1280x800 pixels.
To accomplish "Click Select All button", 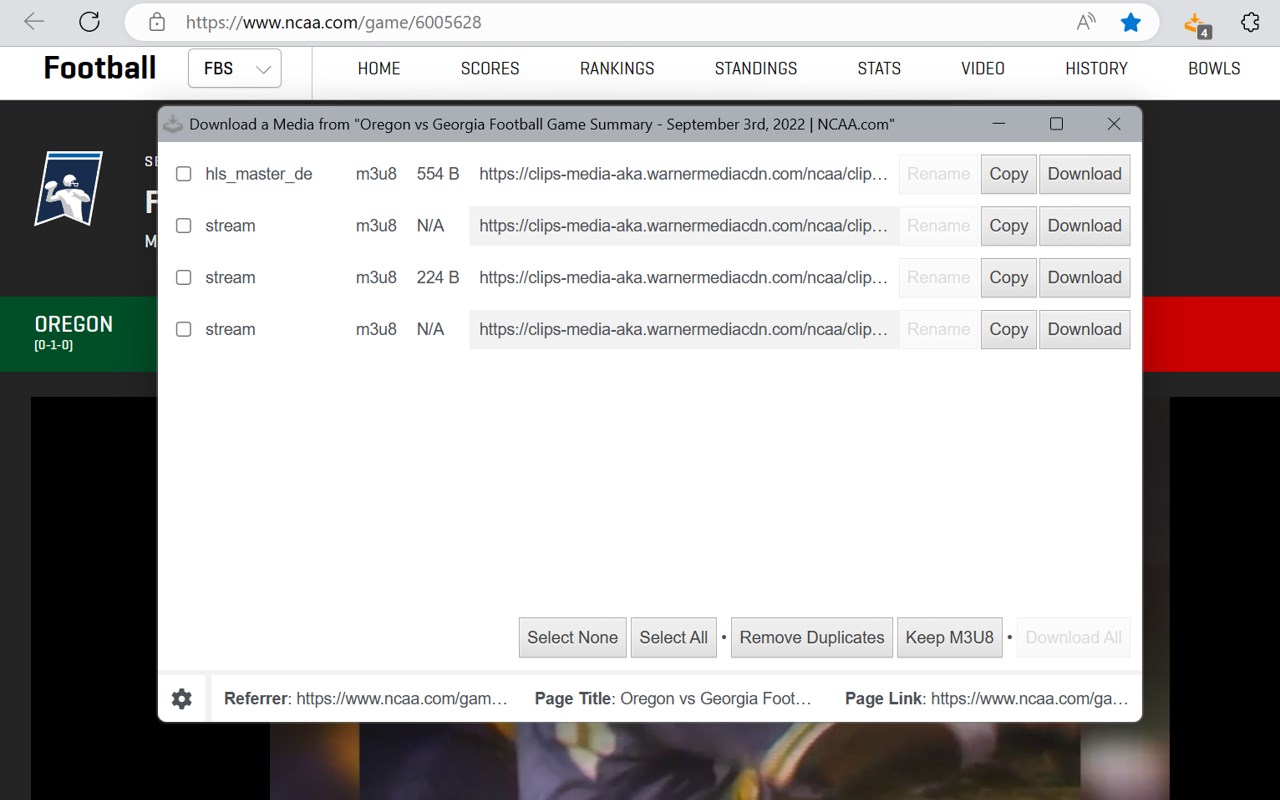I will coord(674,638).
